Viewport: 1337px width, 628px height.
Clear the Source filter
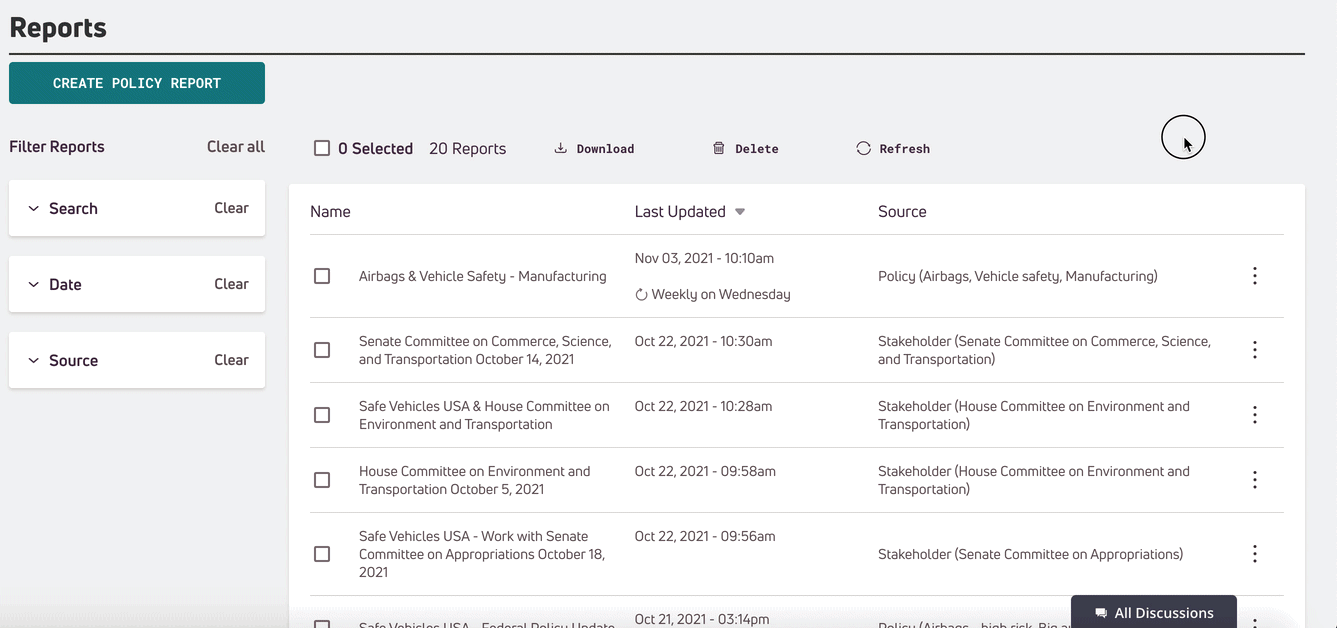[231, 360]
